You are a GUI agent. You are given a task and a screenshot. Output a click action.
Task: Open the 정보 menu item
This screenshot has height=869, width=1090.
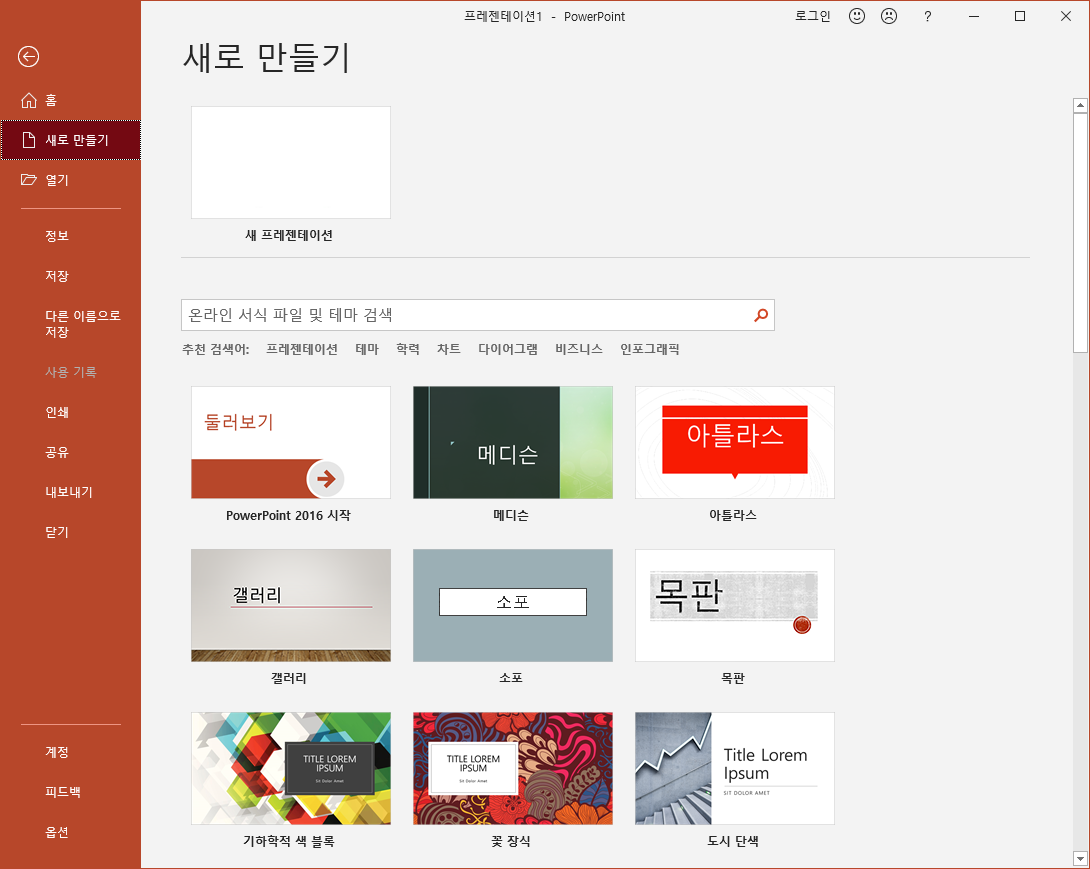point(57,236)
